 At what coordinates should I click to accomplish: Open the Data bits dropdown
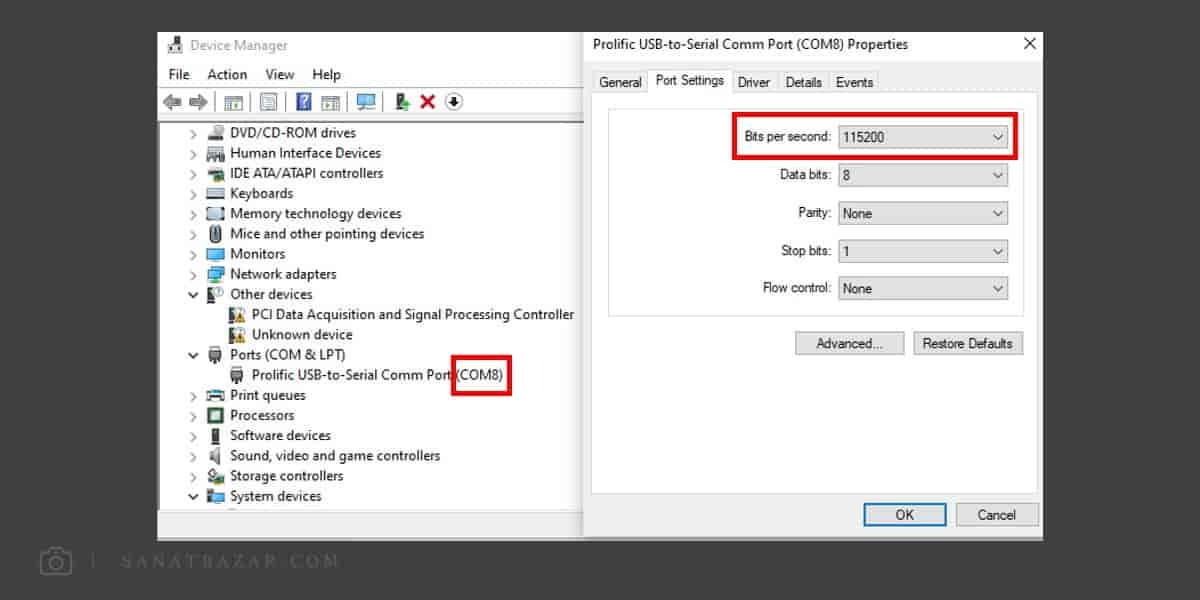(923, 175)
